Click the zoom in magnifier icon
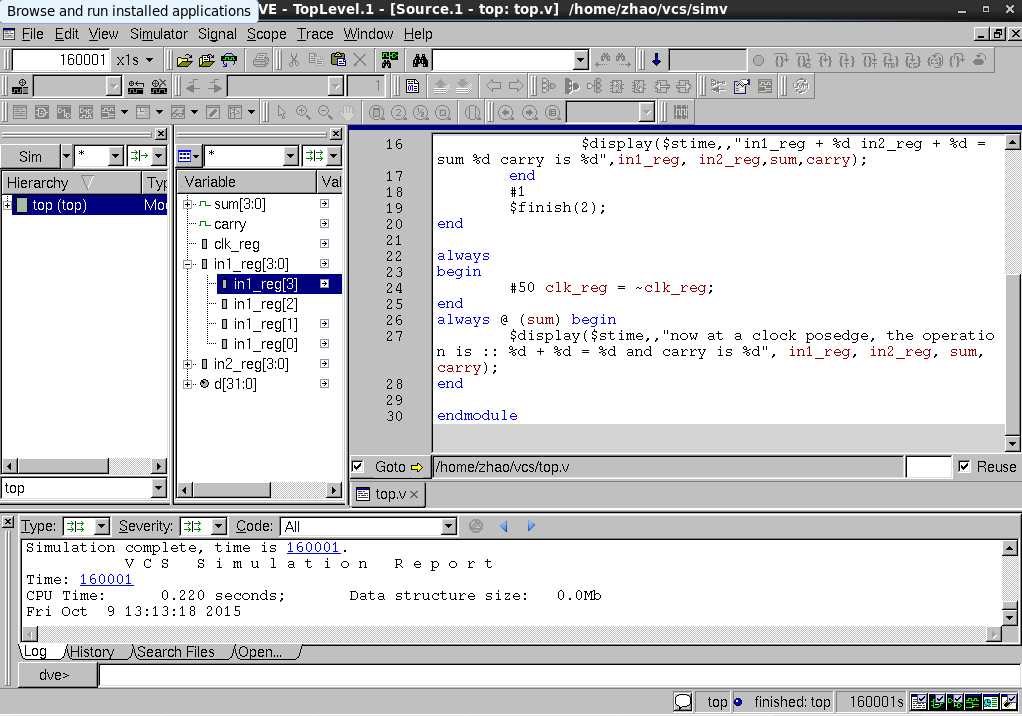 (x=302, y=112)
